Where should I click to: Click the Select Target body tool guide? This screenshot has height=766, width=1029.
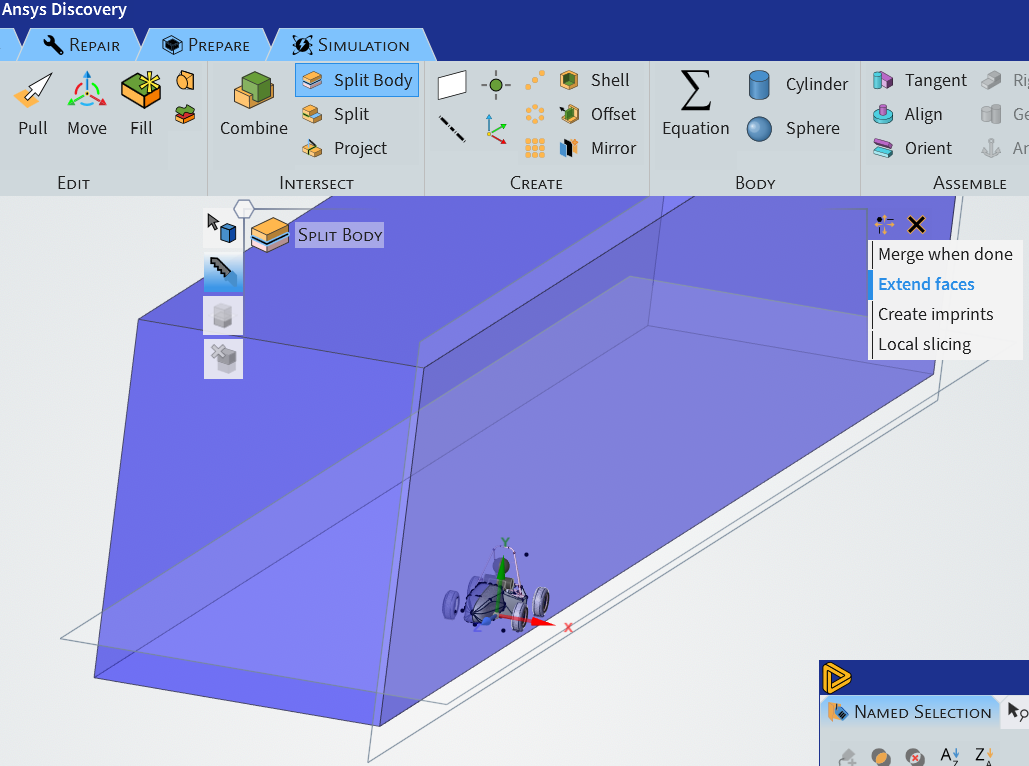click(x=222, y=228)
